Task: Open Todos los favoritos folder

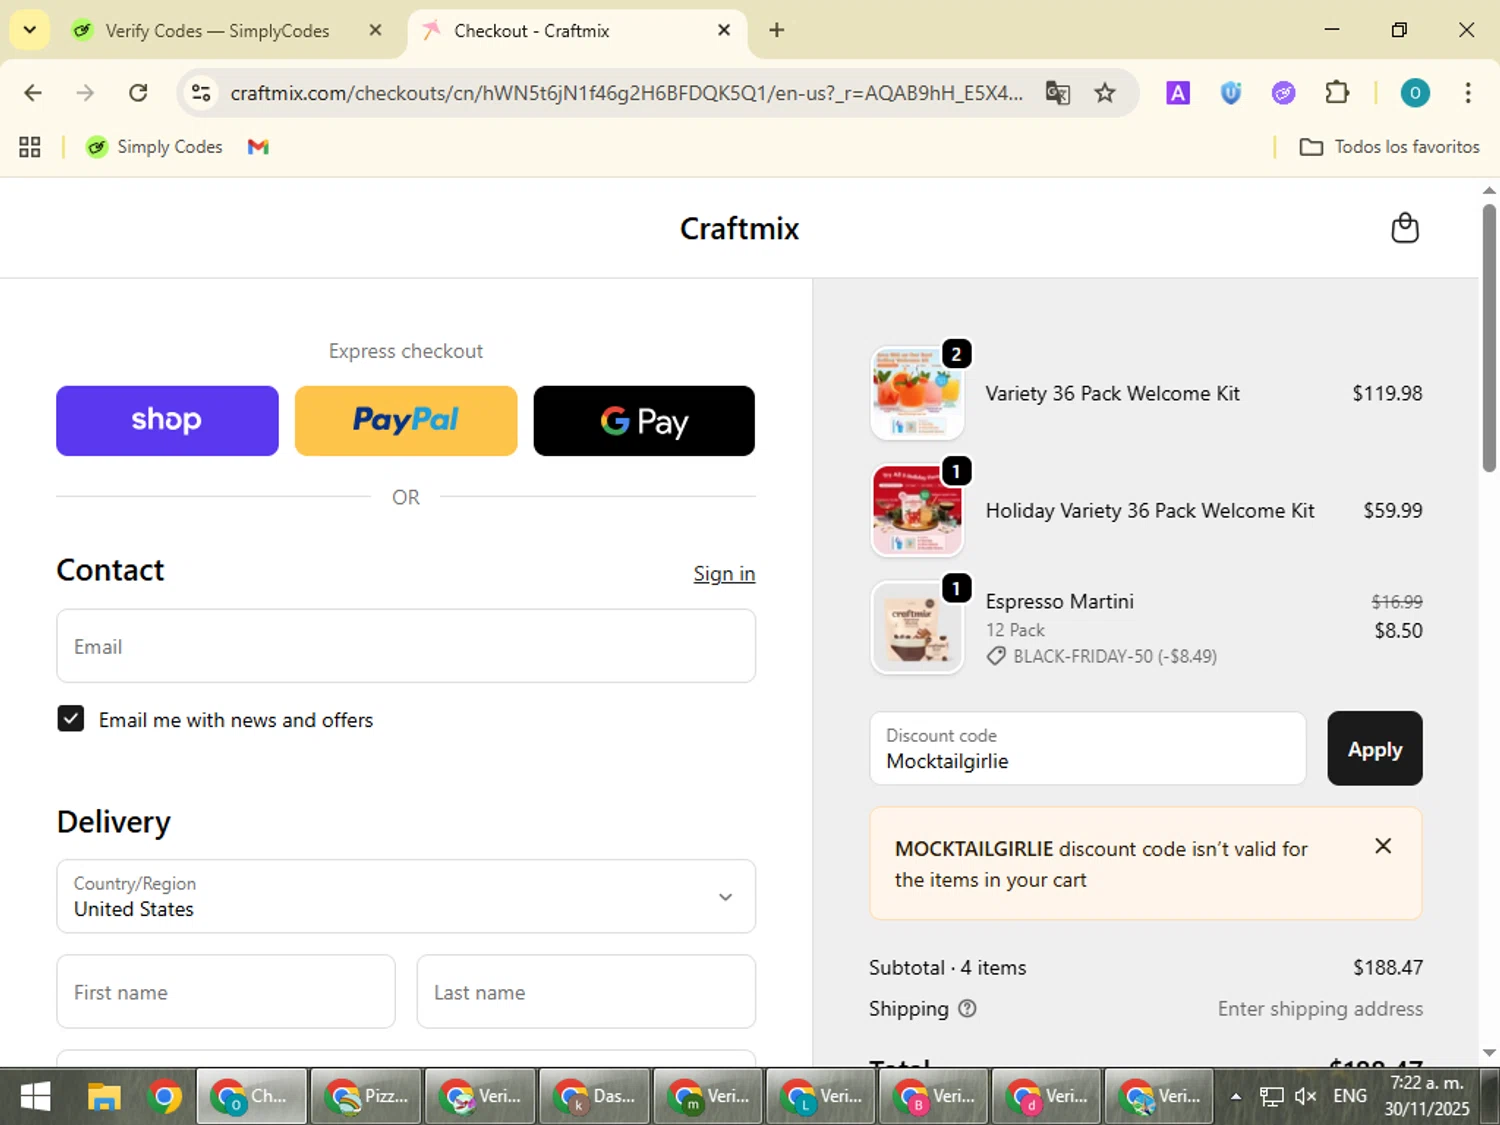Action: coord(1389,147)
